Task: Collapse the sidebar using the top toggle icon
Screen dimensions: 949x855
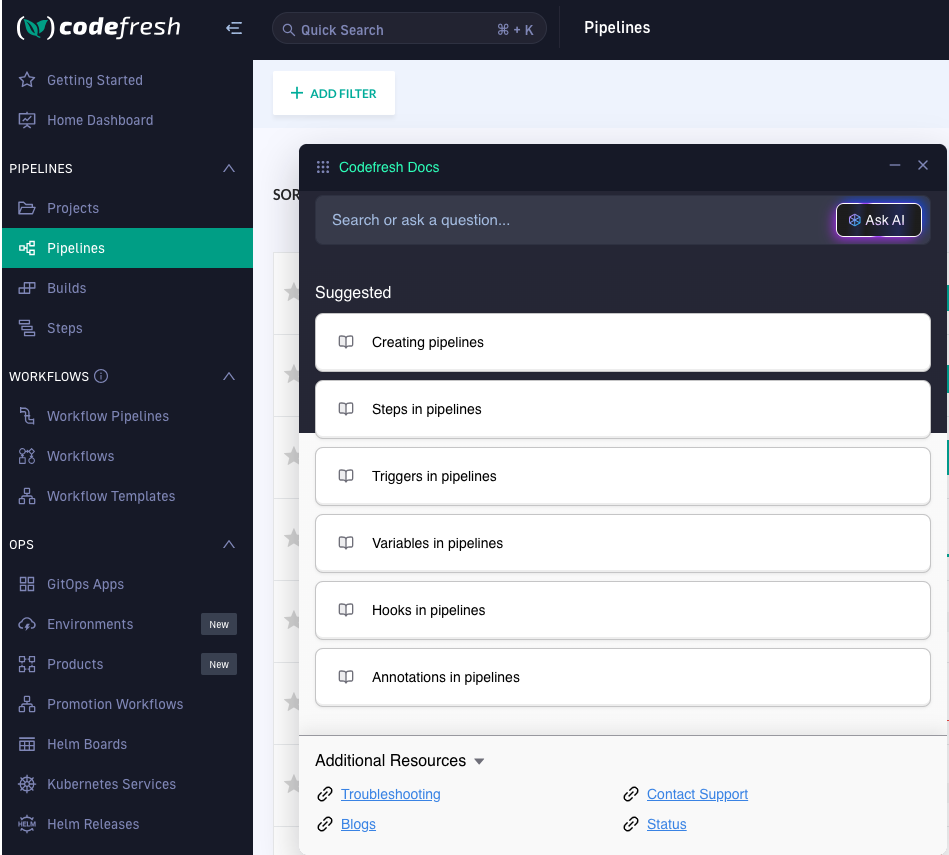Action: pyautogui.click(x=234, y=28)
